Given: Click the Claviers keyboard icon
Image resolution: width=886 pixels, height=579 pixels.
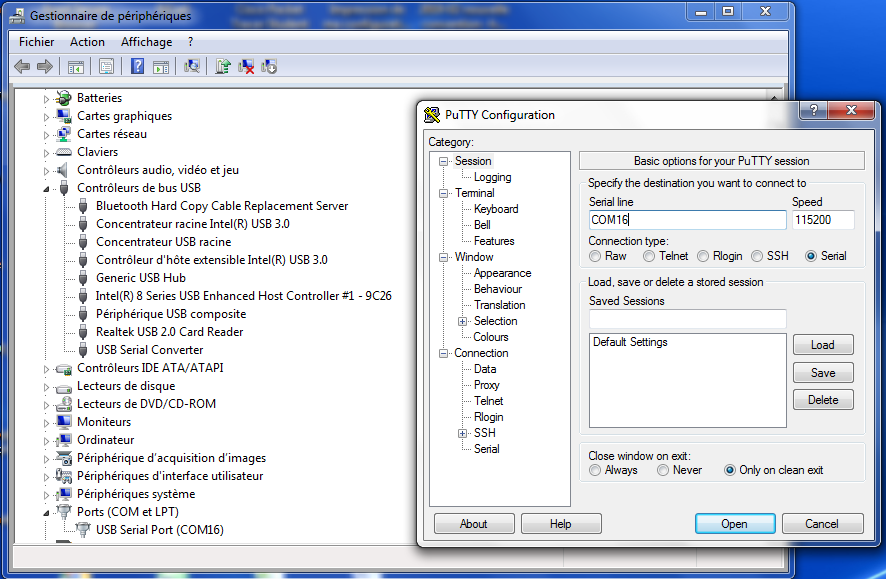Looking at the screenshot, I should click(64, 152).
